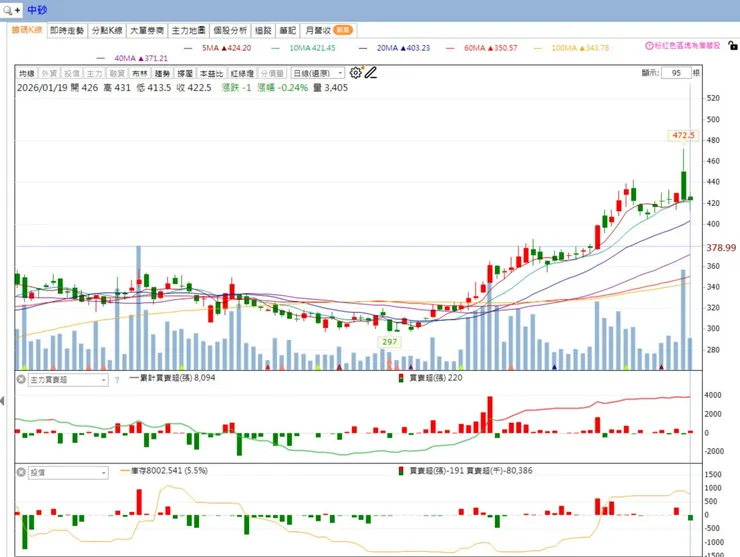This screenshot has width=740, height=557.
Task: Click the 10MA 421.45 value text
Action: point(312,48)
